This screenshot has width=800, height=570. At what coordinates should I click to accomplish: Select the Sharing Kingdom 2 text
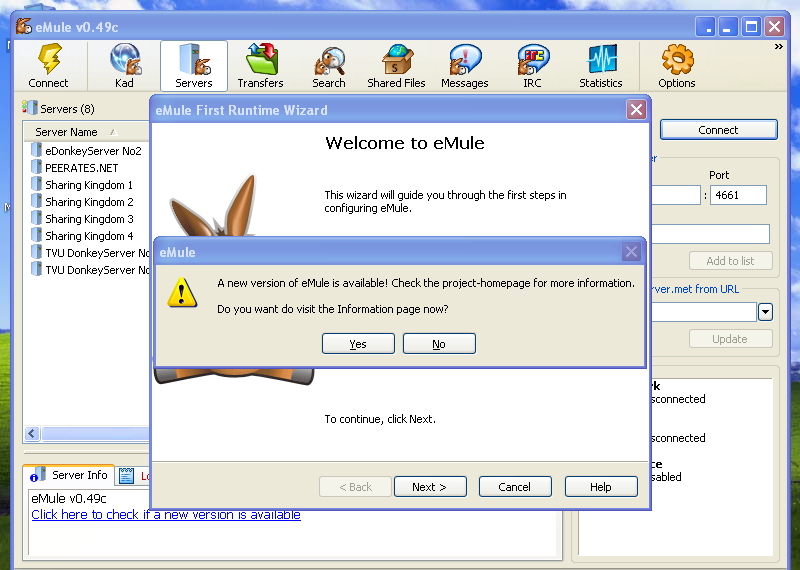pos(89,202)
